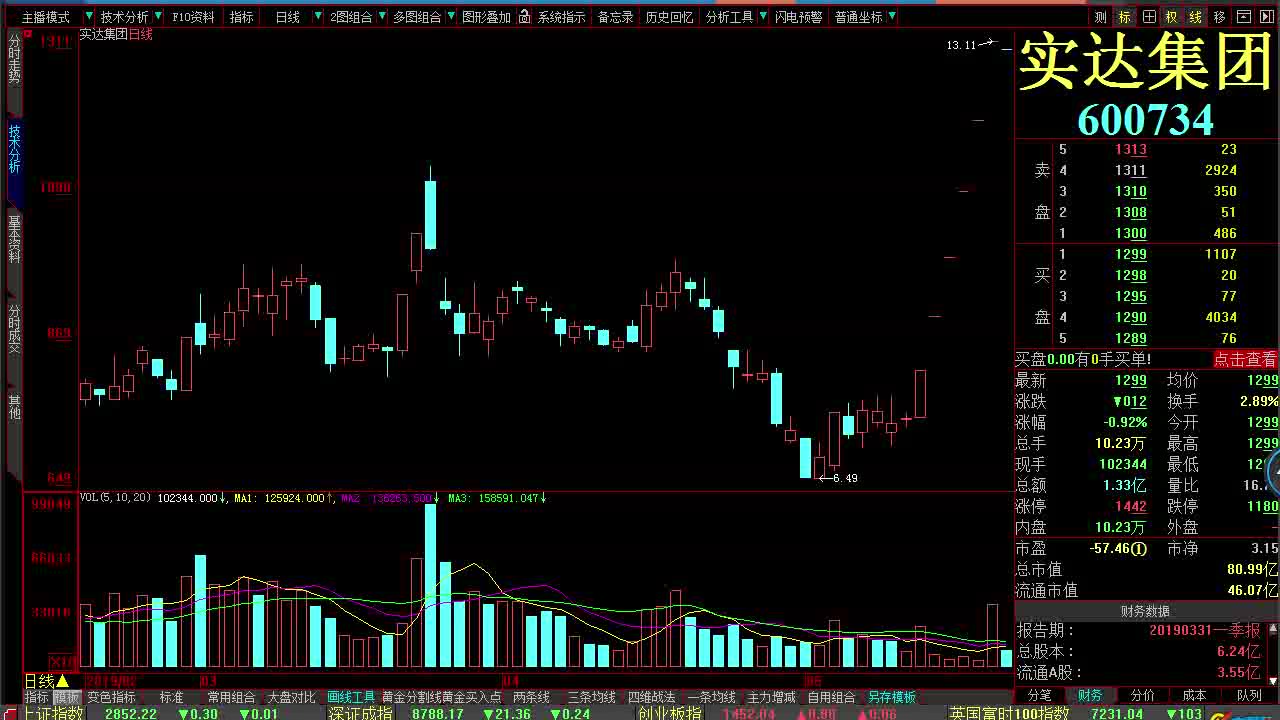Select 两条线 template
Image resolution: width=1280 pixels, height=720 pixels.
point(531,697)
